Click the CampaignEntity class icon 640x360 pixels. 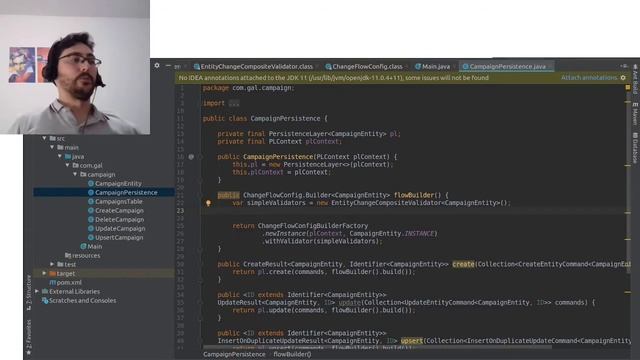tap(91, 184)
